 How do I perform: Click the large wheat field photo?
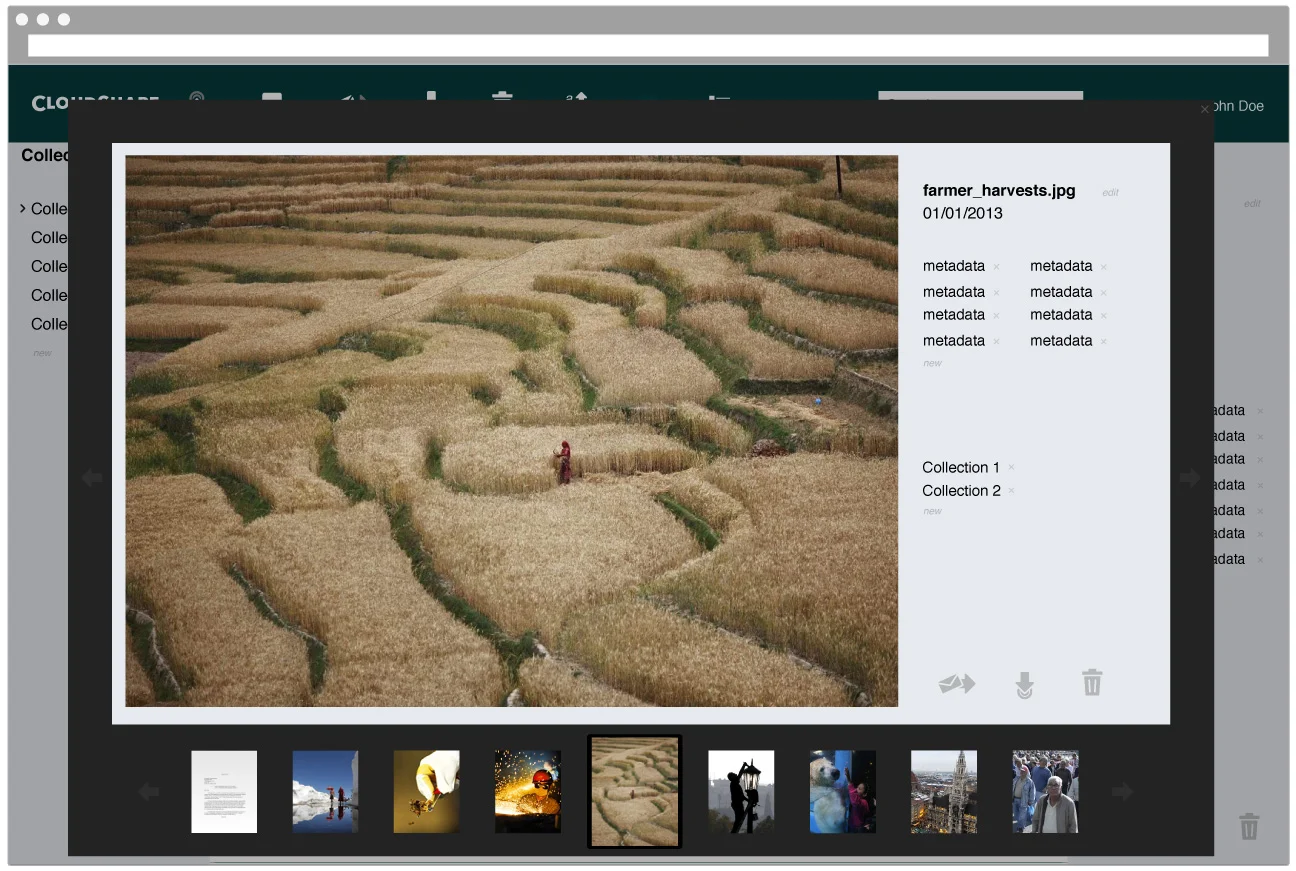tap(511, 431)
